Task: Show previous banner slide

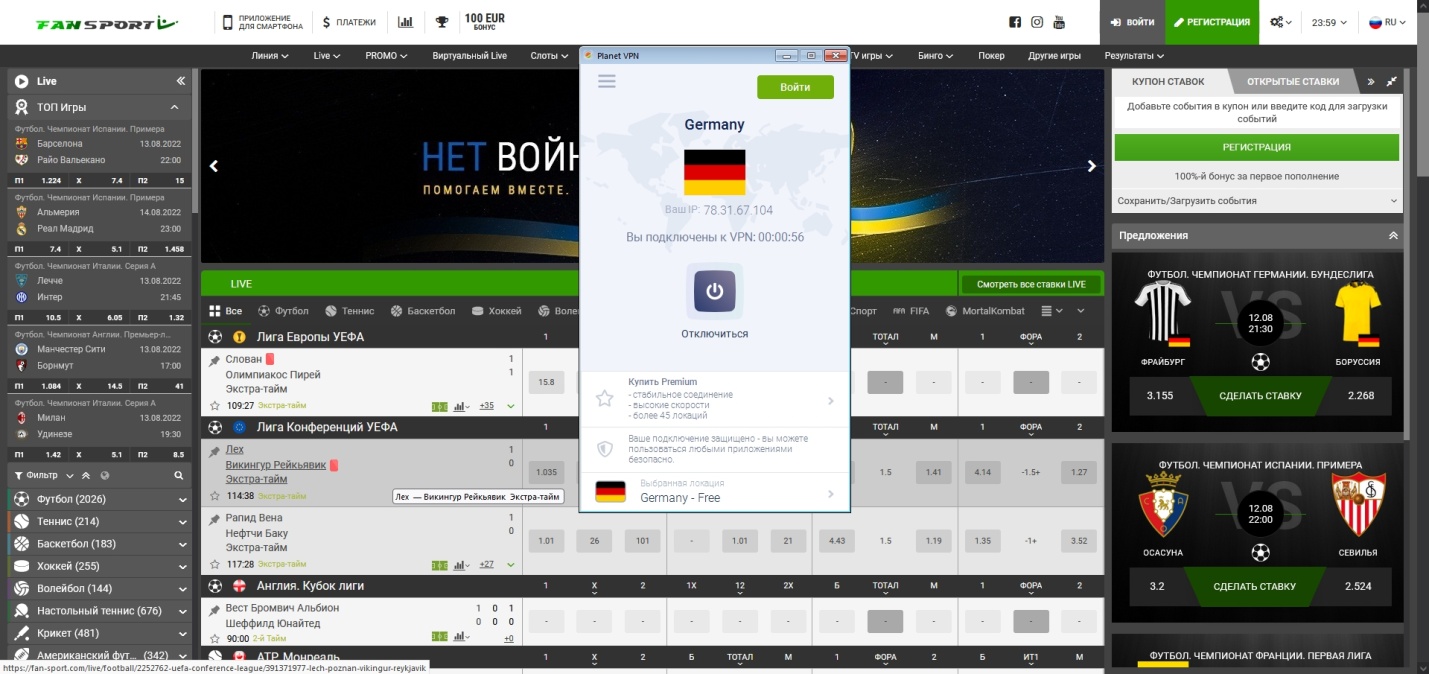Action: coord(213,166)
